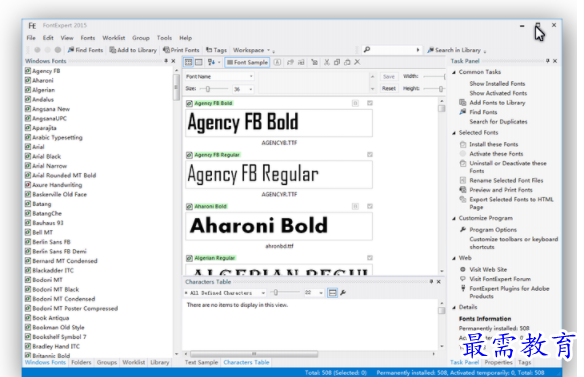Open the File menu
Screen dimensions: 584x377
(31, 38)
